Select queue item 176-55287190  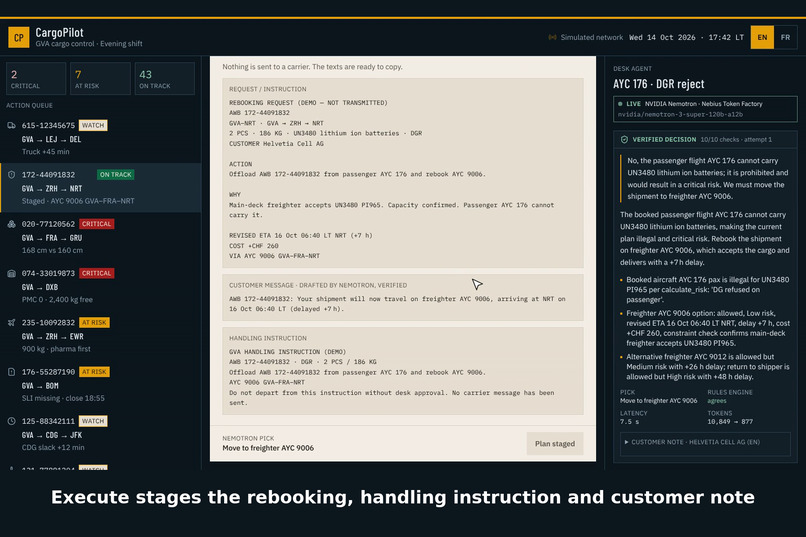click(101, 384)
